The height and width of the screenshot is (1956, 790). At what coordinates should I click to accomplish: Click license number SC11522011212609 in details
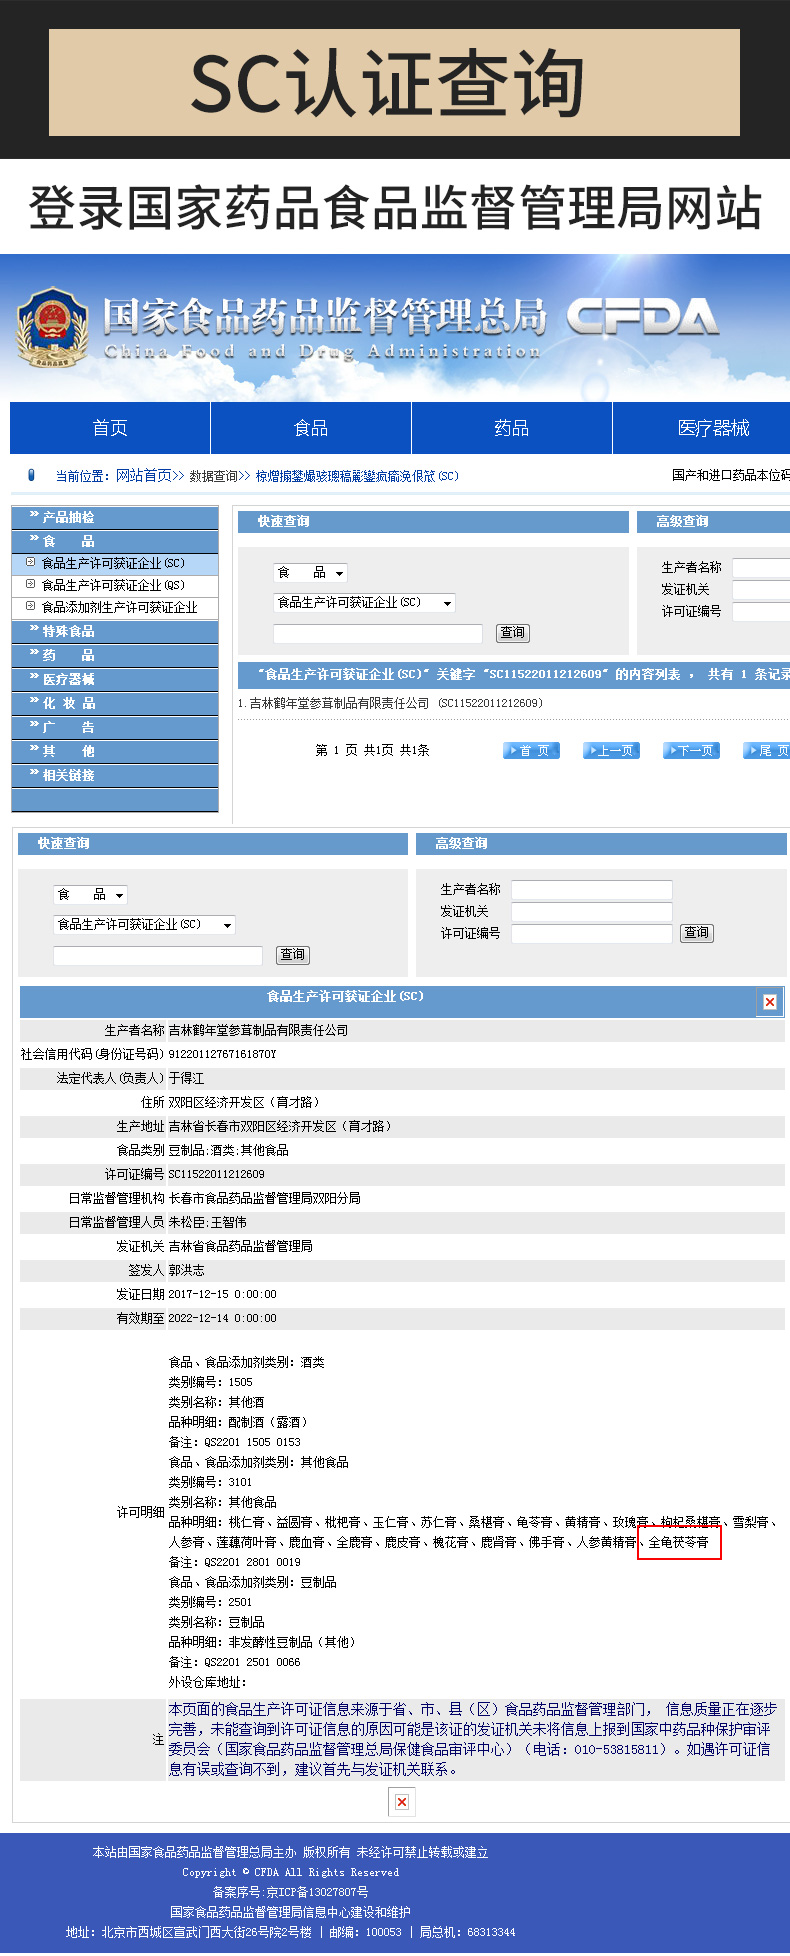click(x=216, y=1174)
